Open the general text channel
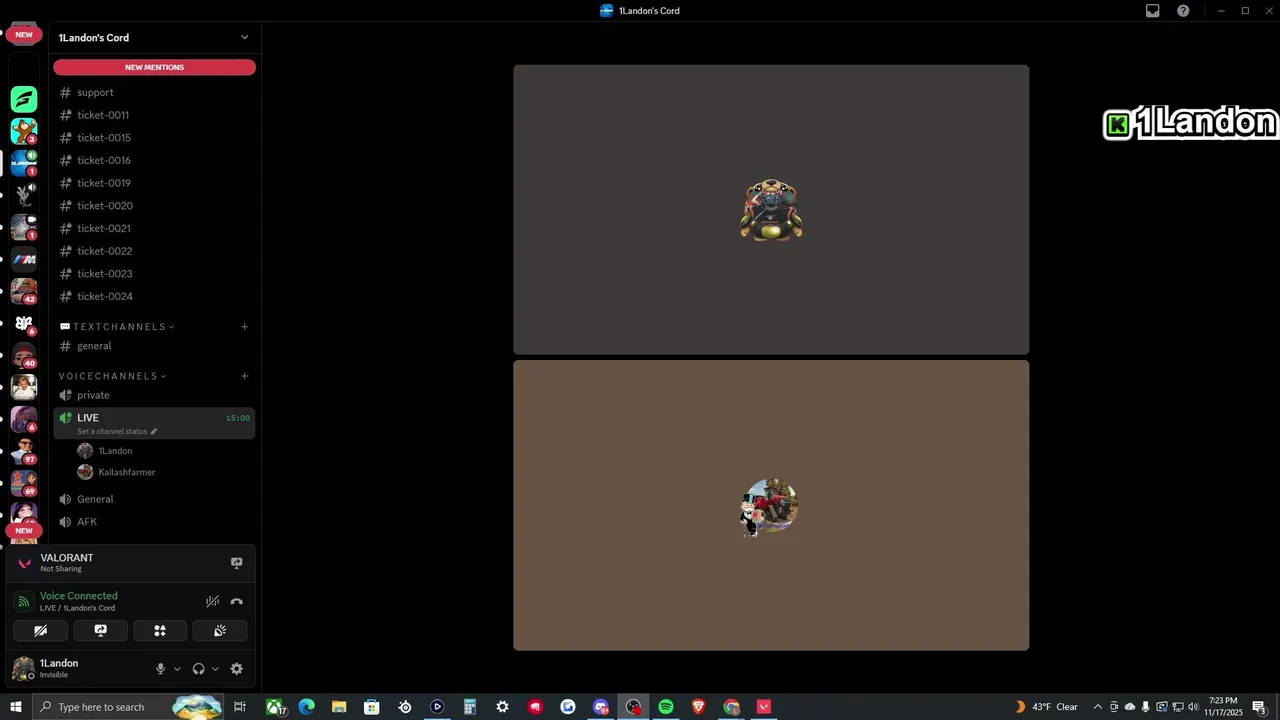Screen dimensions: 1280x720 pyautogui.click(x=154, y=346)
